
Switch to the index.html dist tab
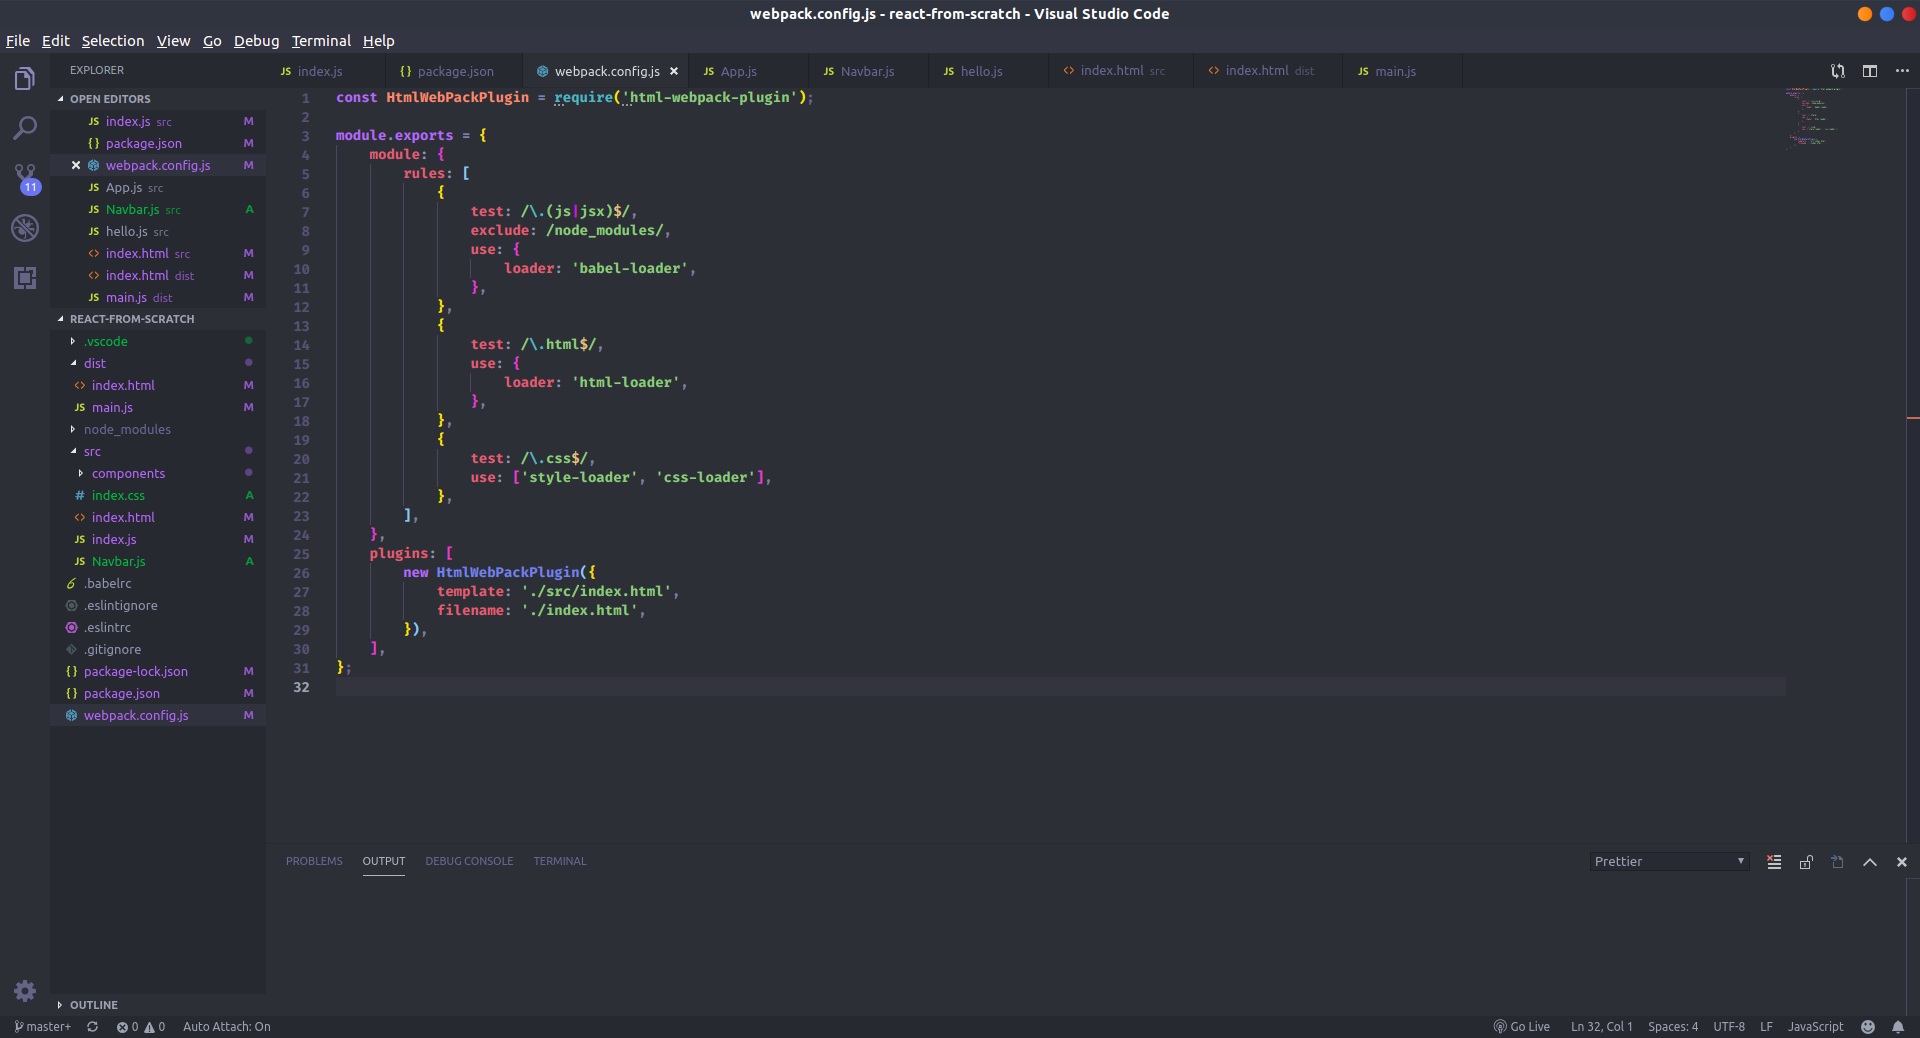click(x=1269, y=71)
